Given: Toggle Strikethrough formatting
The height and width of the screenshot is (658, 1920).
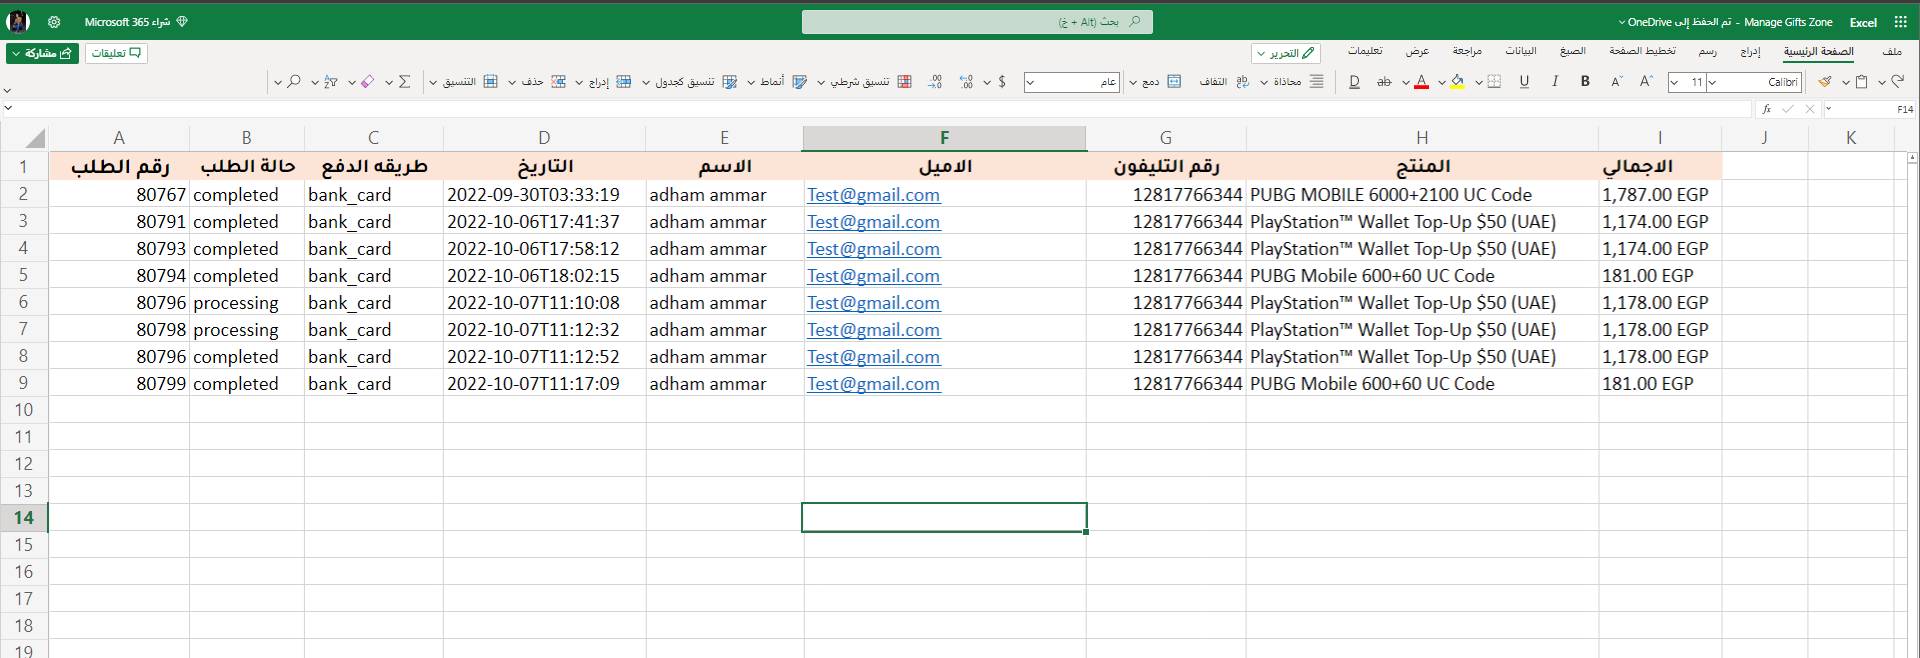Looking at the screenshot, I should coord(1384,82).
